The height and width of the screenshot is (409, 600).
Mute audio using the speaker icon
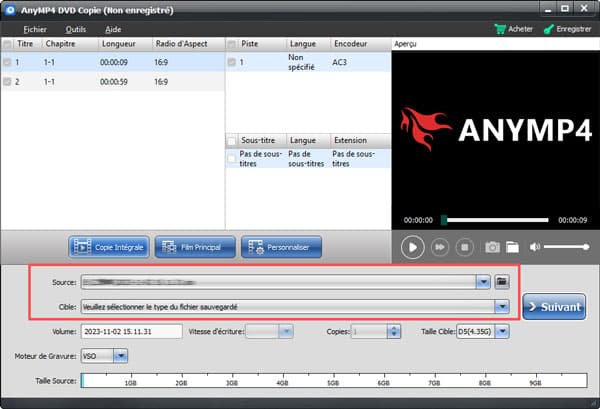[x=535, y=246]
